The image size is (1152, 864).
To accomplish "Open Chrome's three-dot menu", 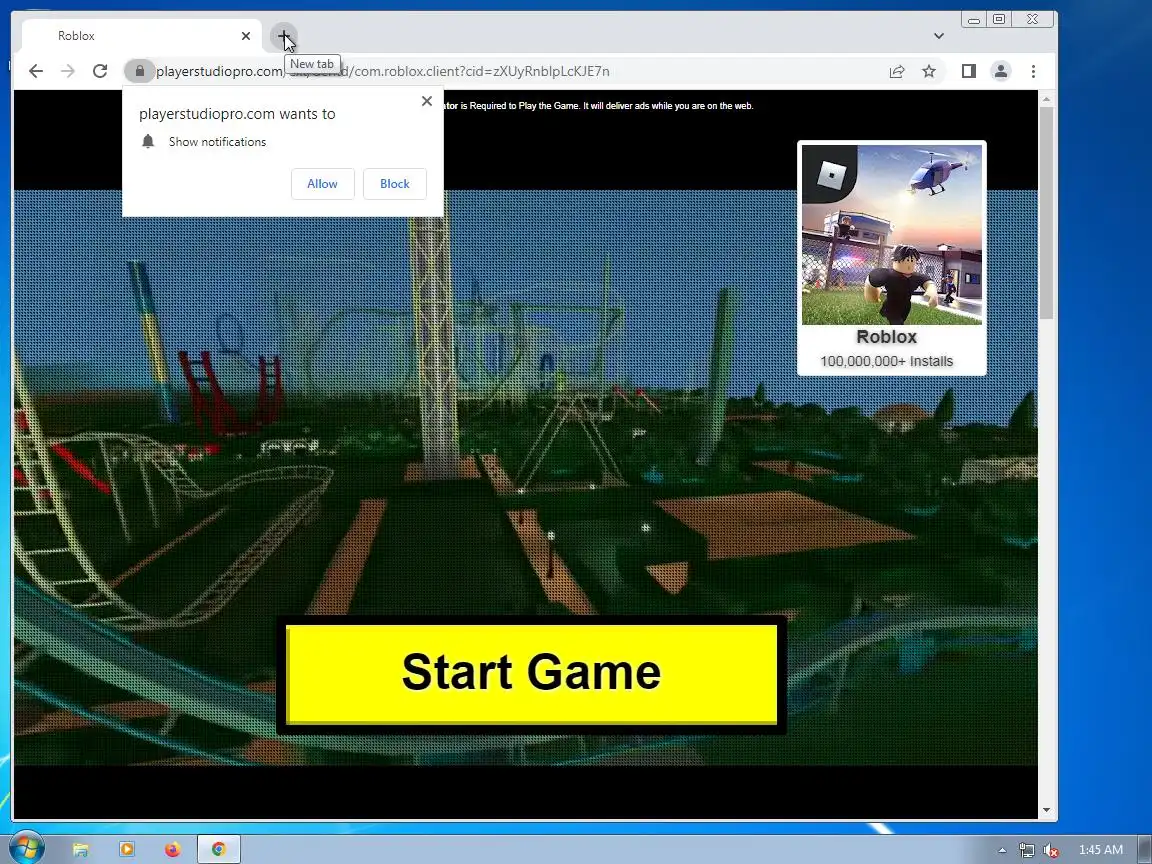I will coord(1033,71).
